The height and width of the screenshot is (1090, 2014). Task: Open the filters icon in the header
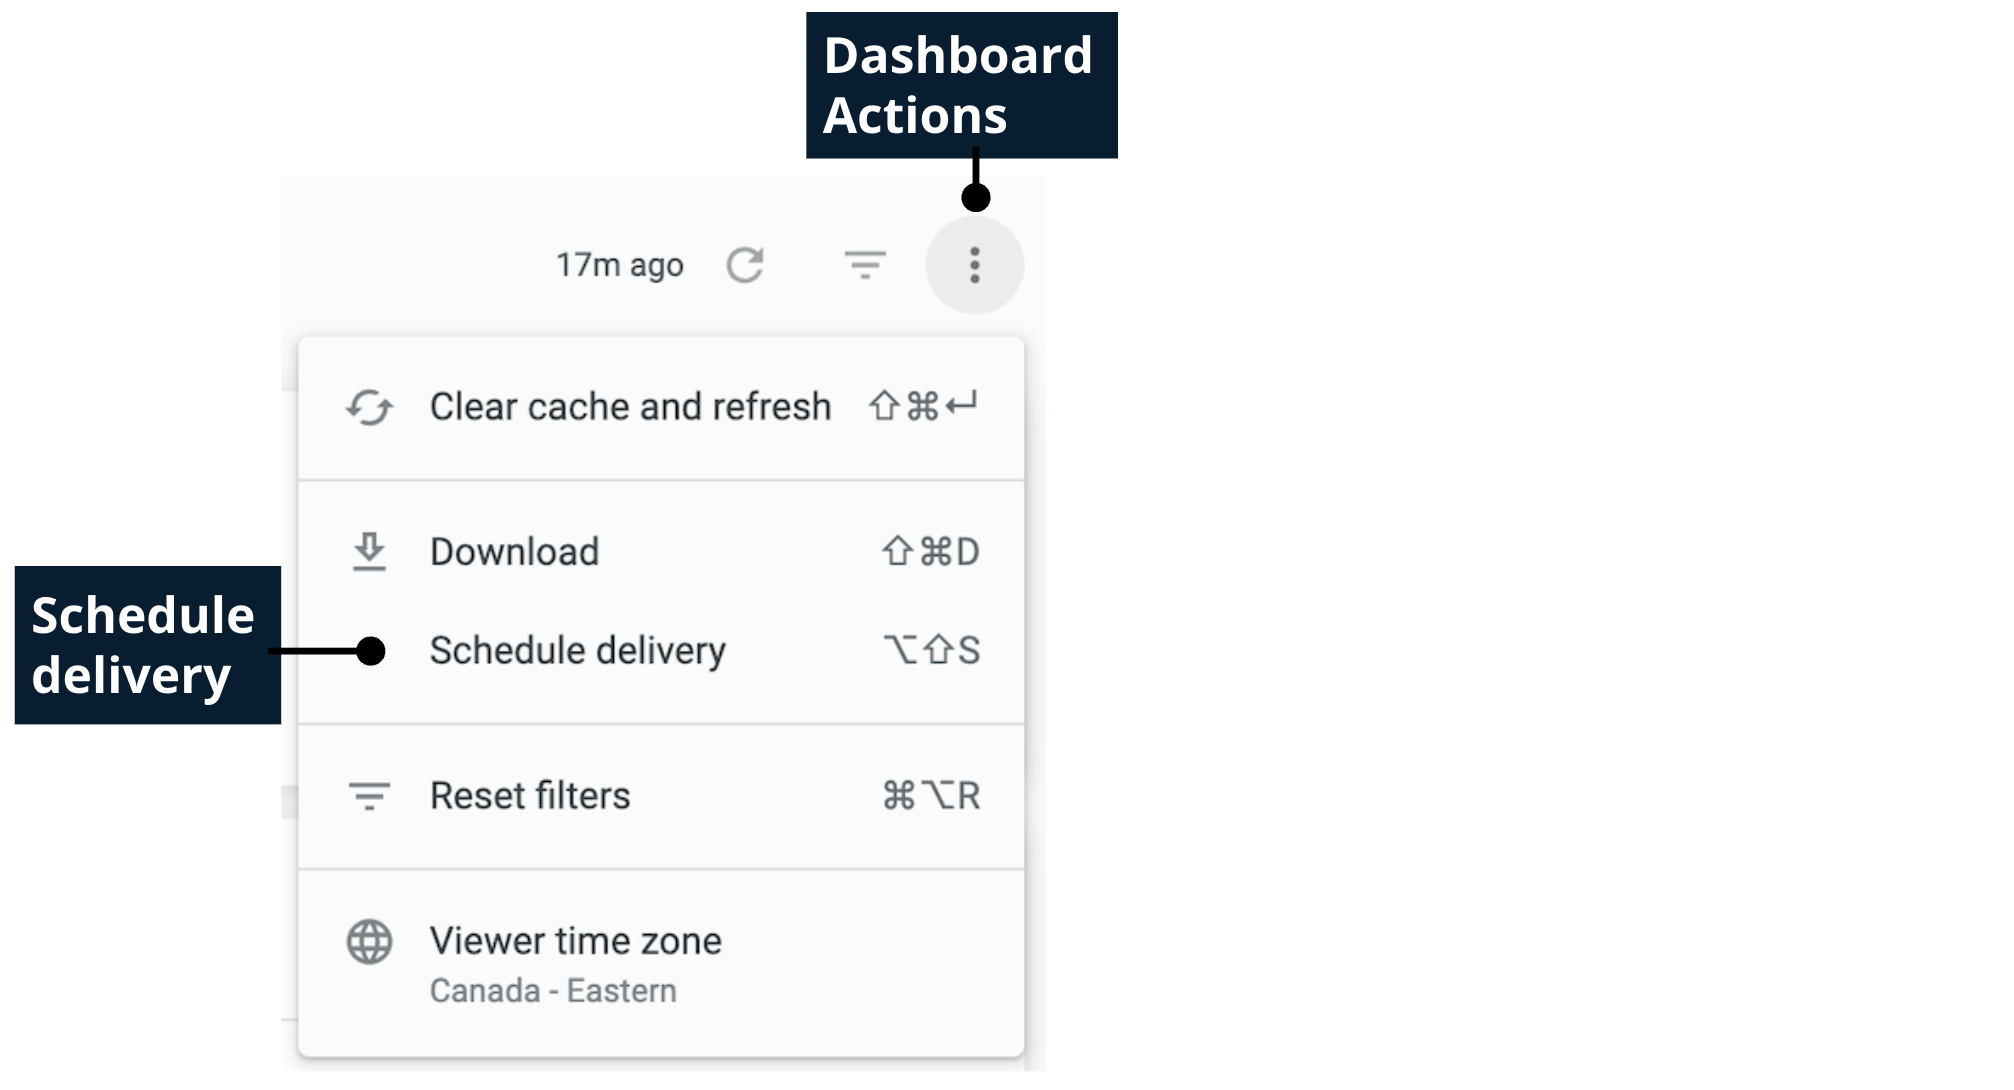pyautogui.click(x=865, y=265)
